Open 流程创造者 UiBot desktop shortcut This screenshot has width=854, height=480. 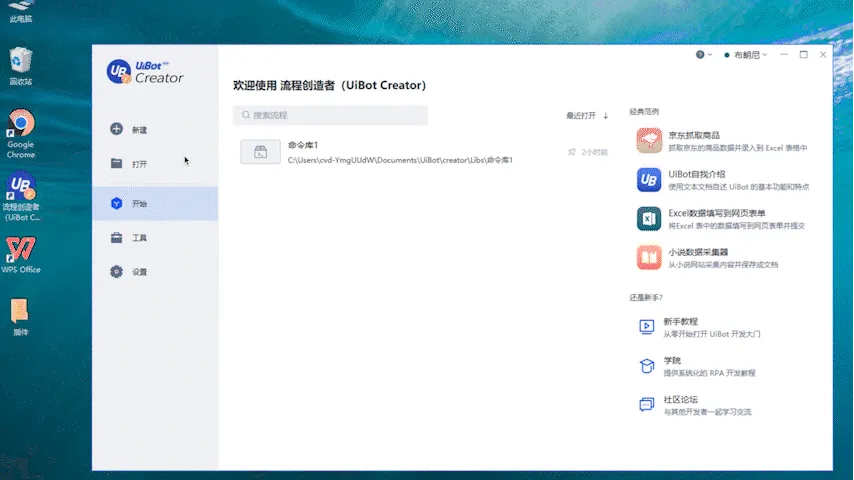point(21,197)
